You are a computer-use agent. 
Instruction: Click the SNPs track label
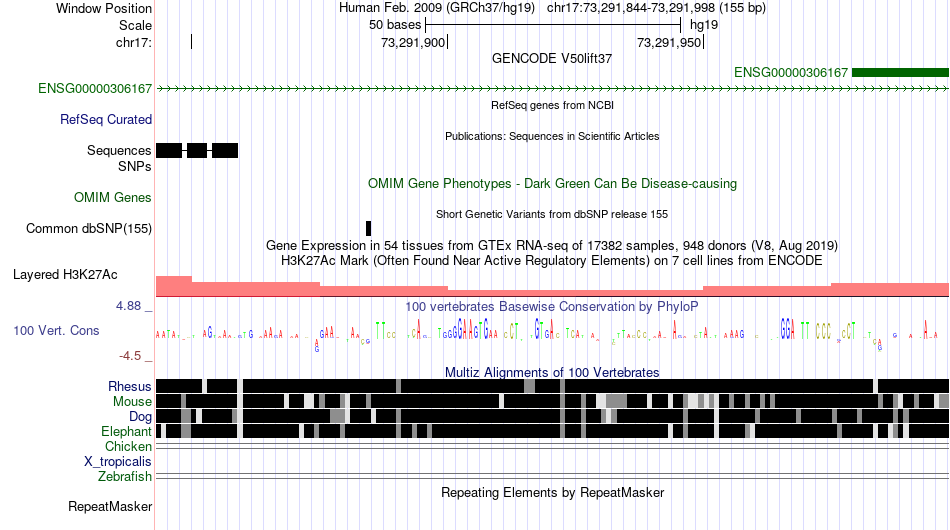coord(135,166)
